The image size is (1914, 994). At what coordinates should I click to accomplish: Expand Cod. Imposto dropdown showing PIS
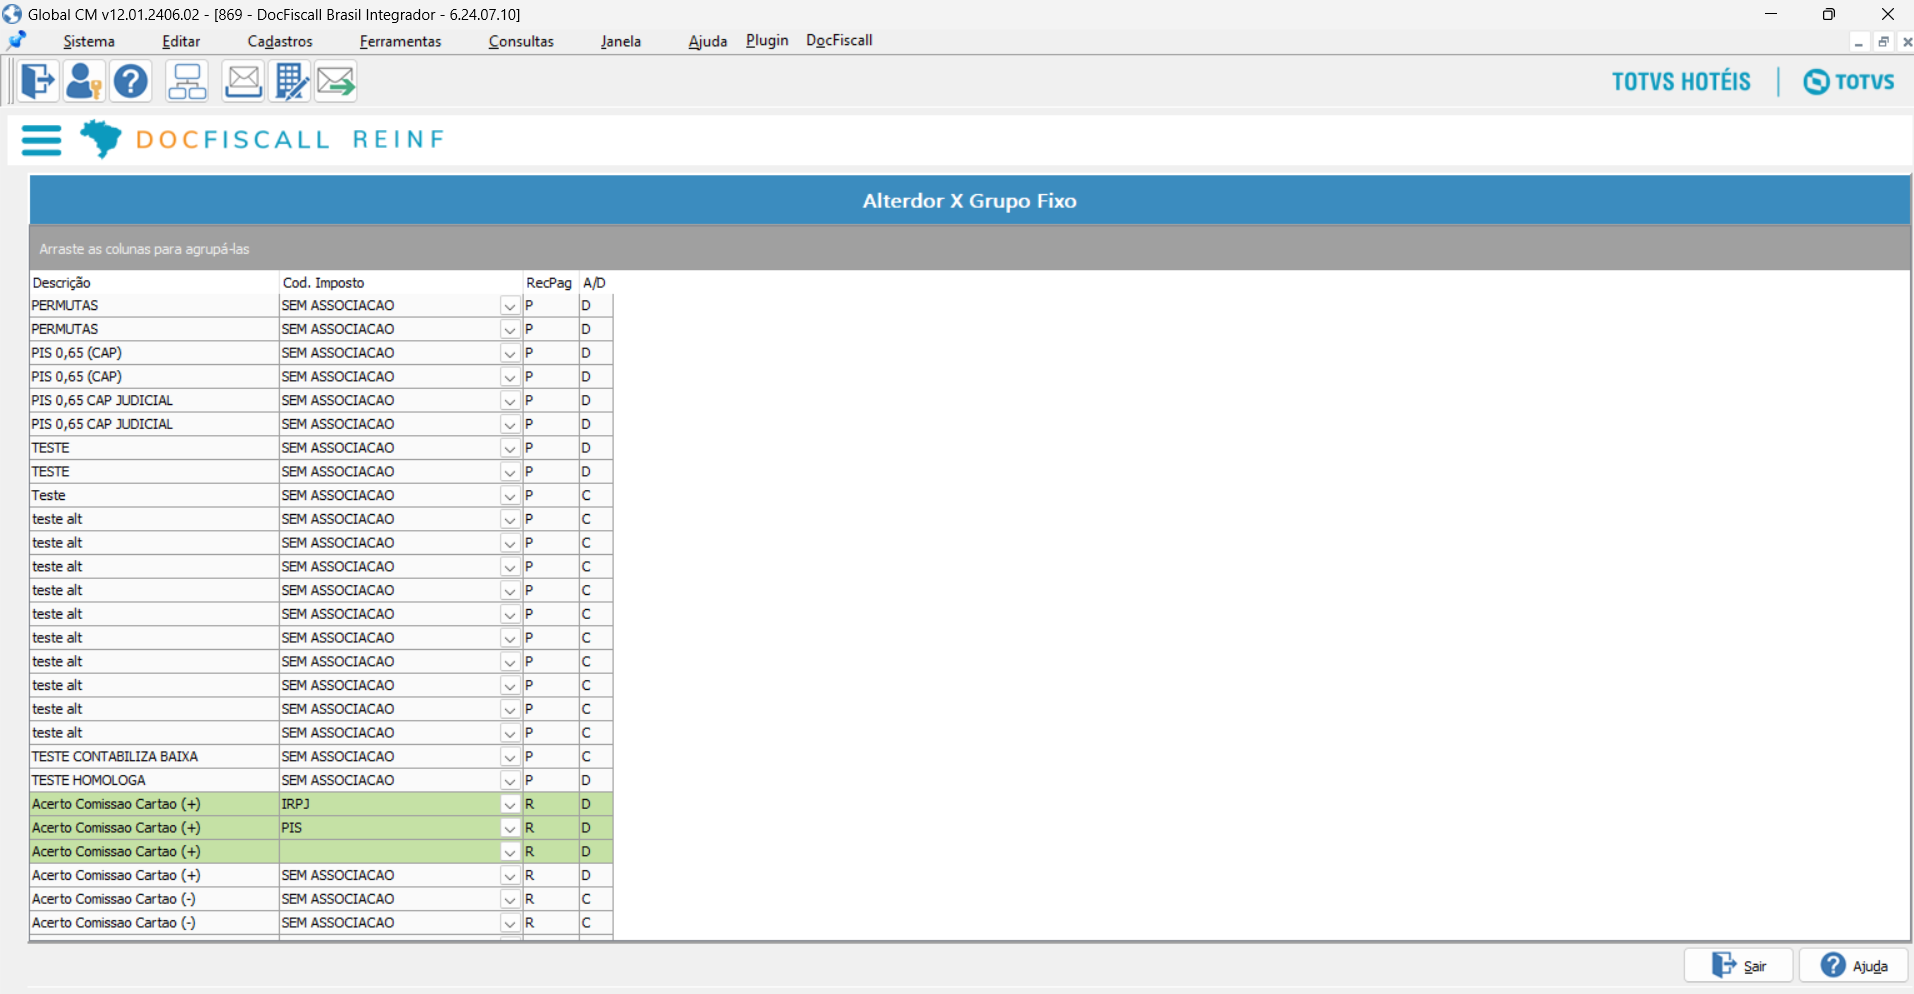point(510,828)
